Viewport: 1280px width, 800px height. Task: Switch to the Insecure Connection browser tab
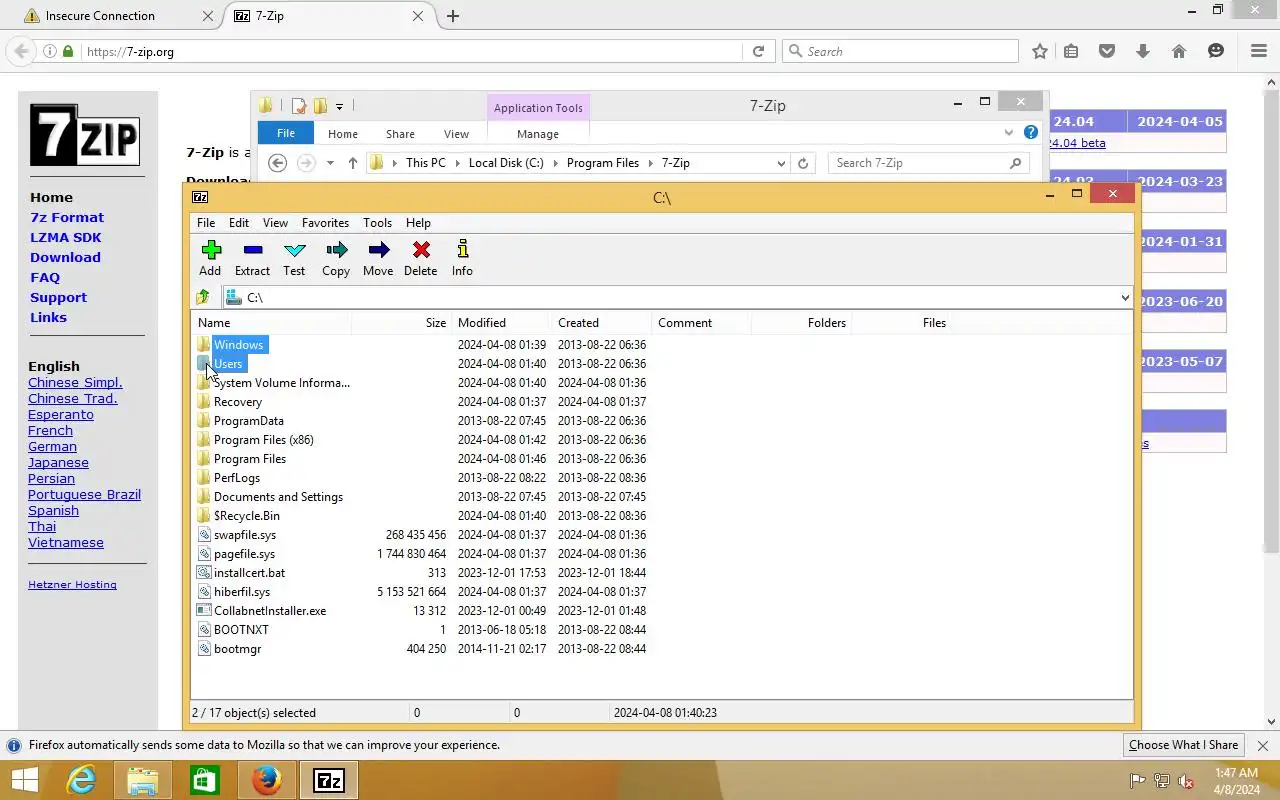(112, 16)
